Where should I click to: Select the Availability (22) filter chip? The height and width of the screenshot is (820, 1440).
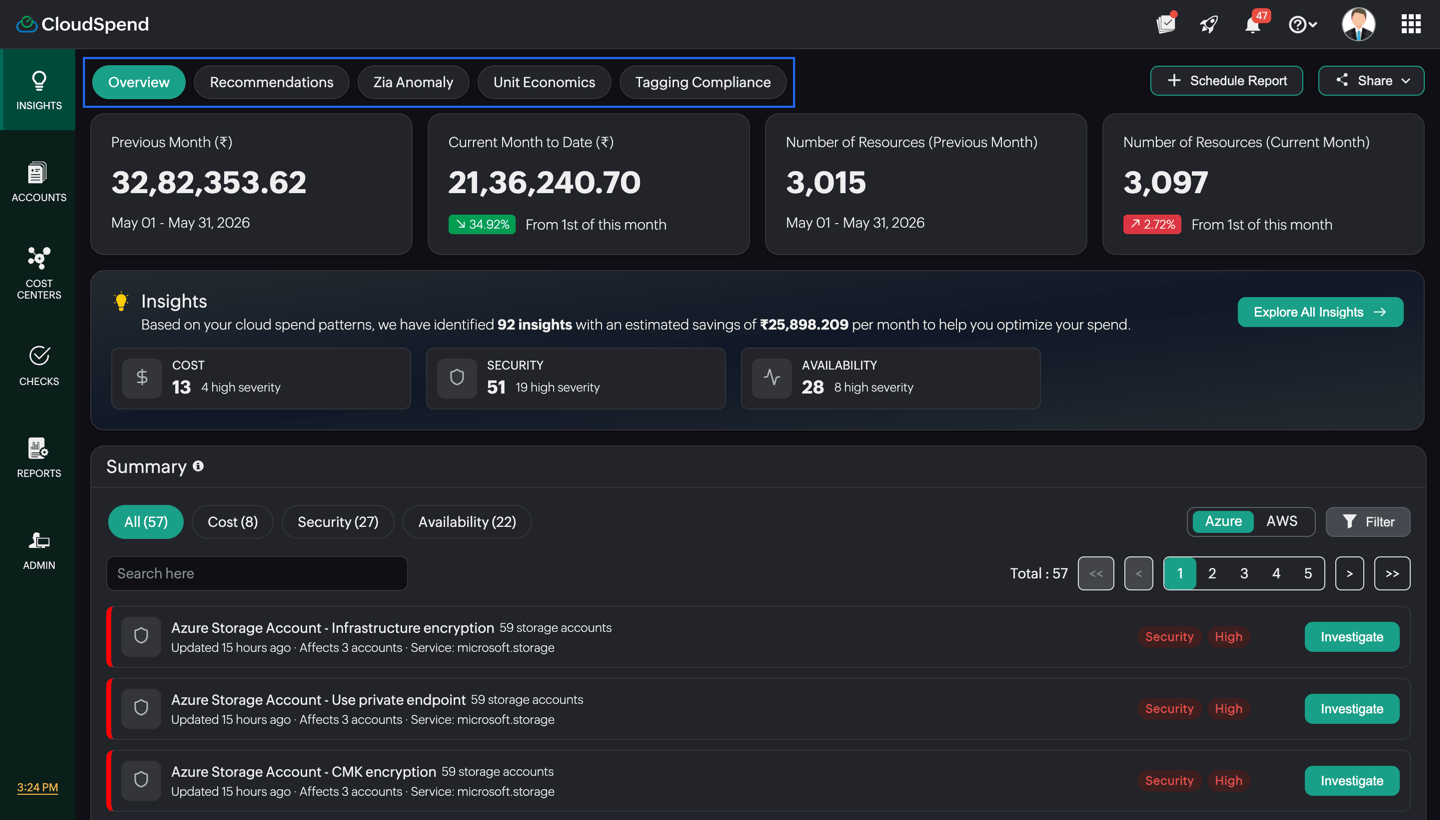[467, 522]
